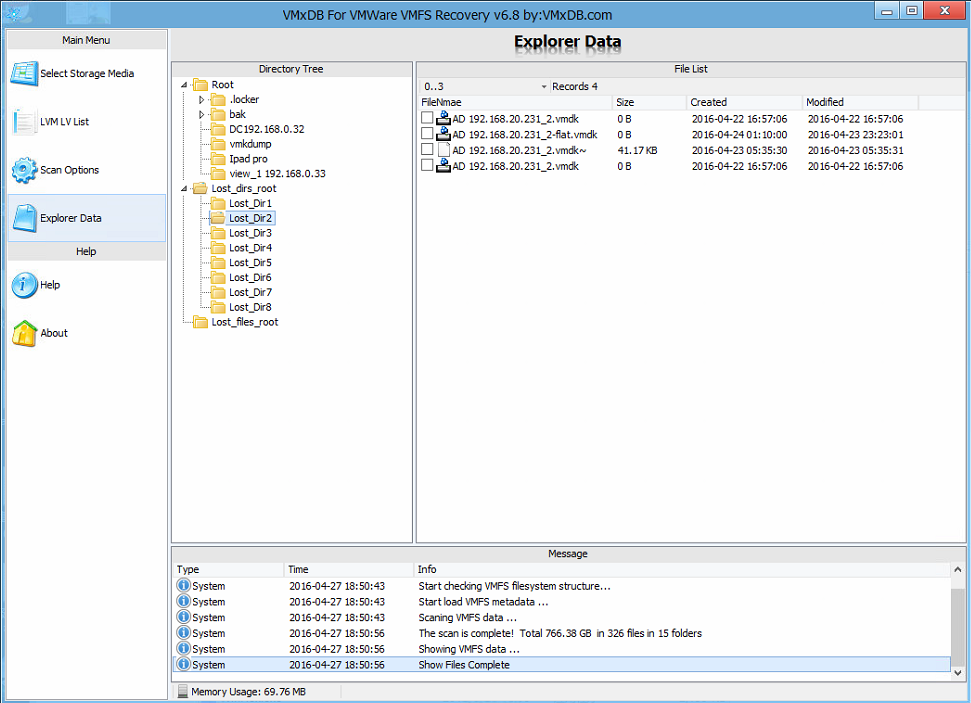
Task: Select view_1 192.168.0.33 folder
Action: pyautogui.click(x=277, y=174)
